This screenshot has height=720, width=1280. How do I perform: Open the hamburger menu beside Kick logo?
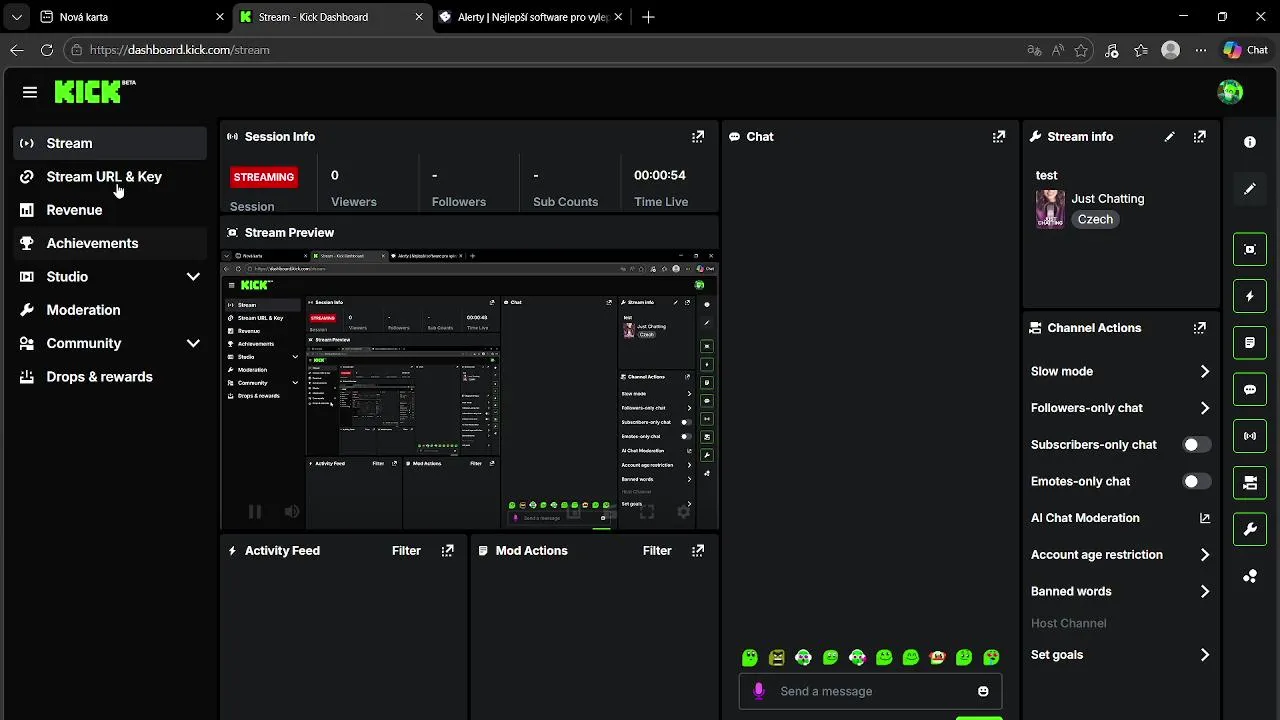point(30,92)
